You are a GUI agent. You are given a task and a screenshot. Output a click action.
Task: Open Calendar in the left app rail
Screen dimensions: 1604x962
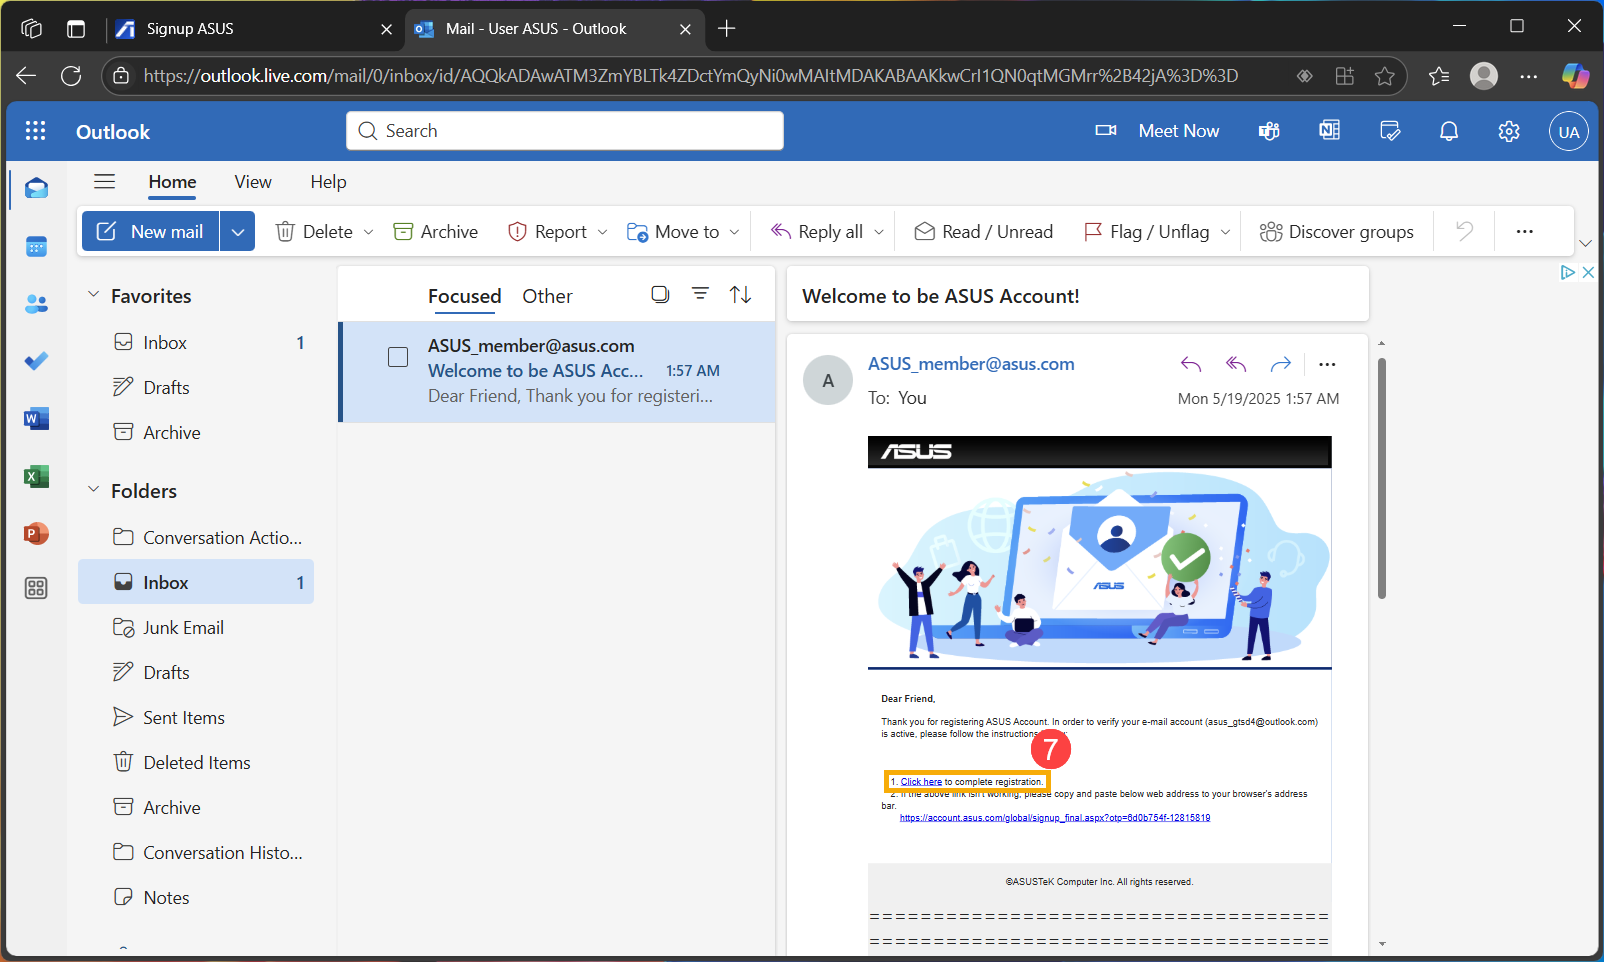pyautogui.click(x=36, y=246)
